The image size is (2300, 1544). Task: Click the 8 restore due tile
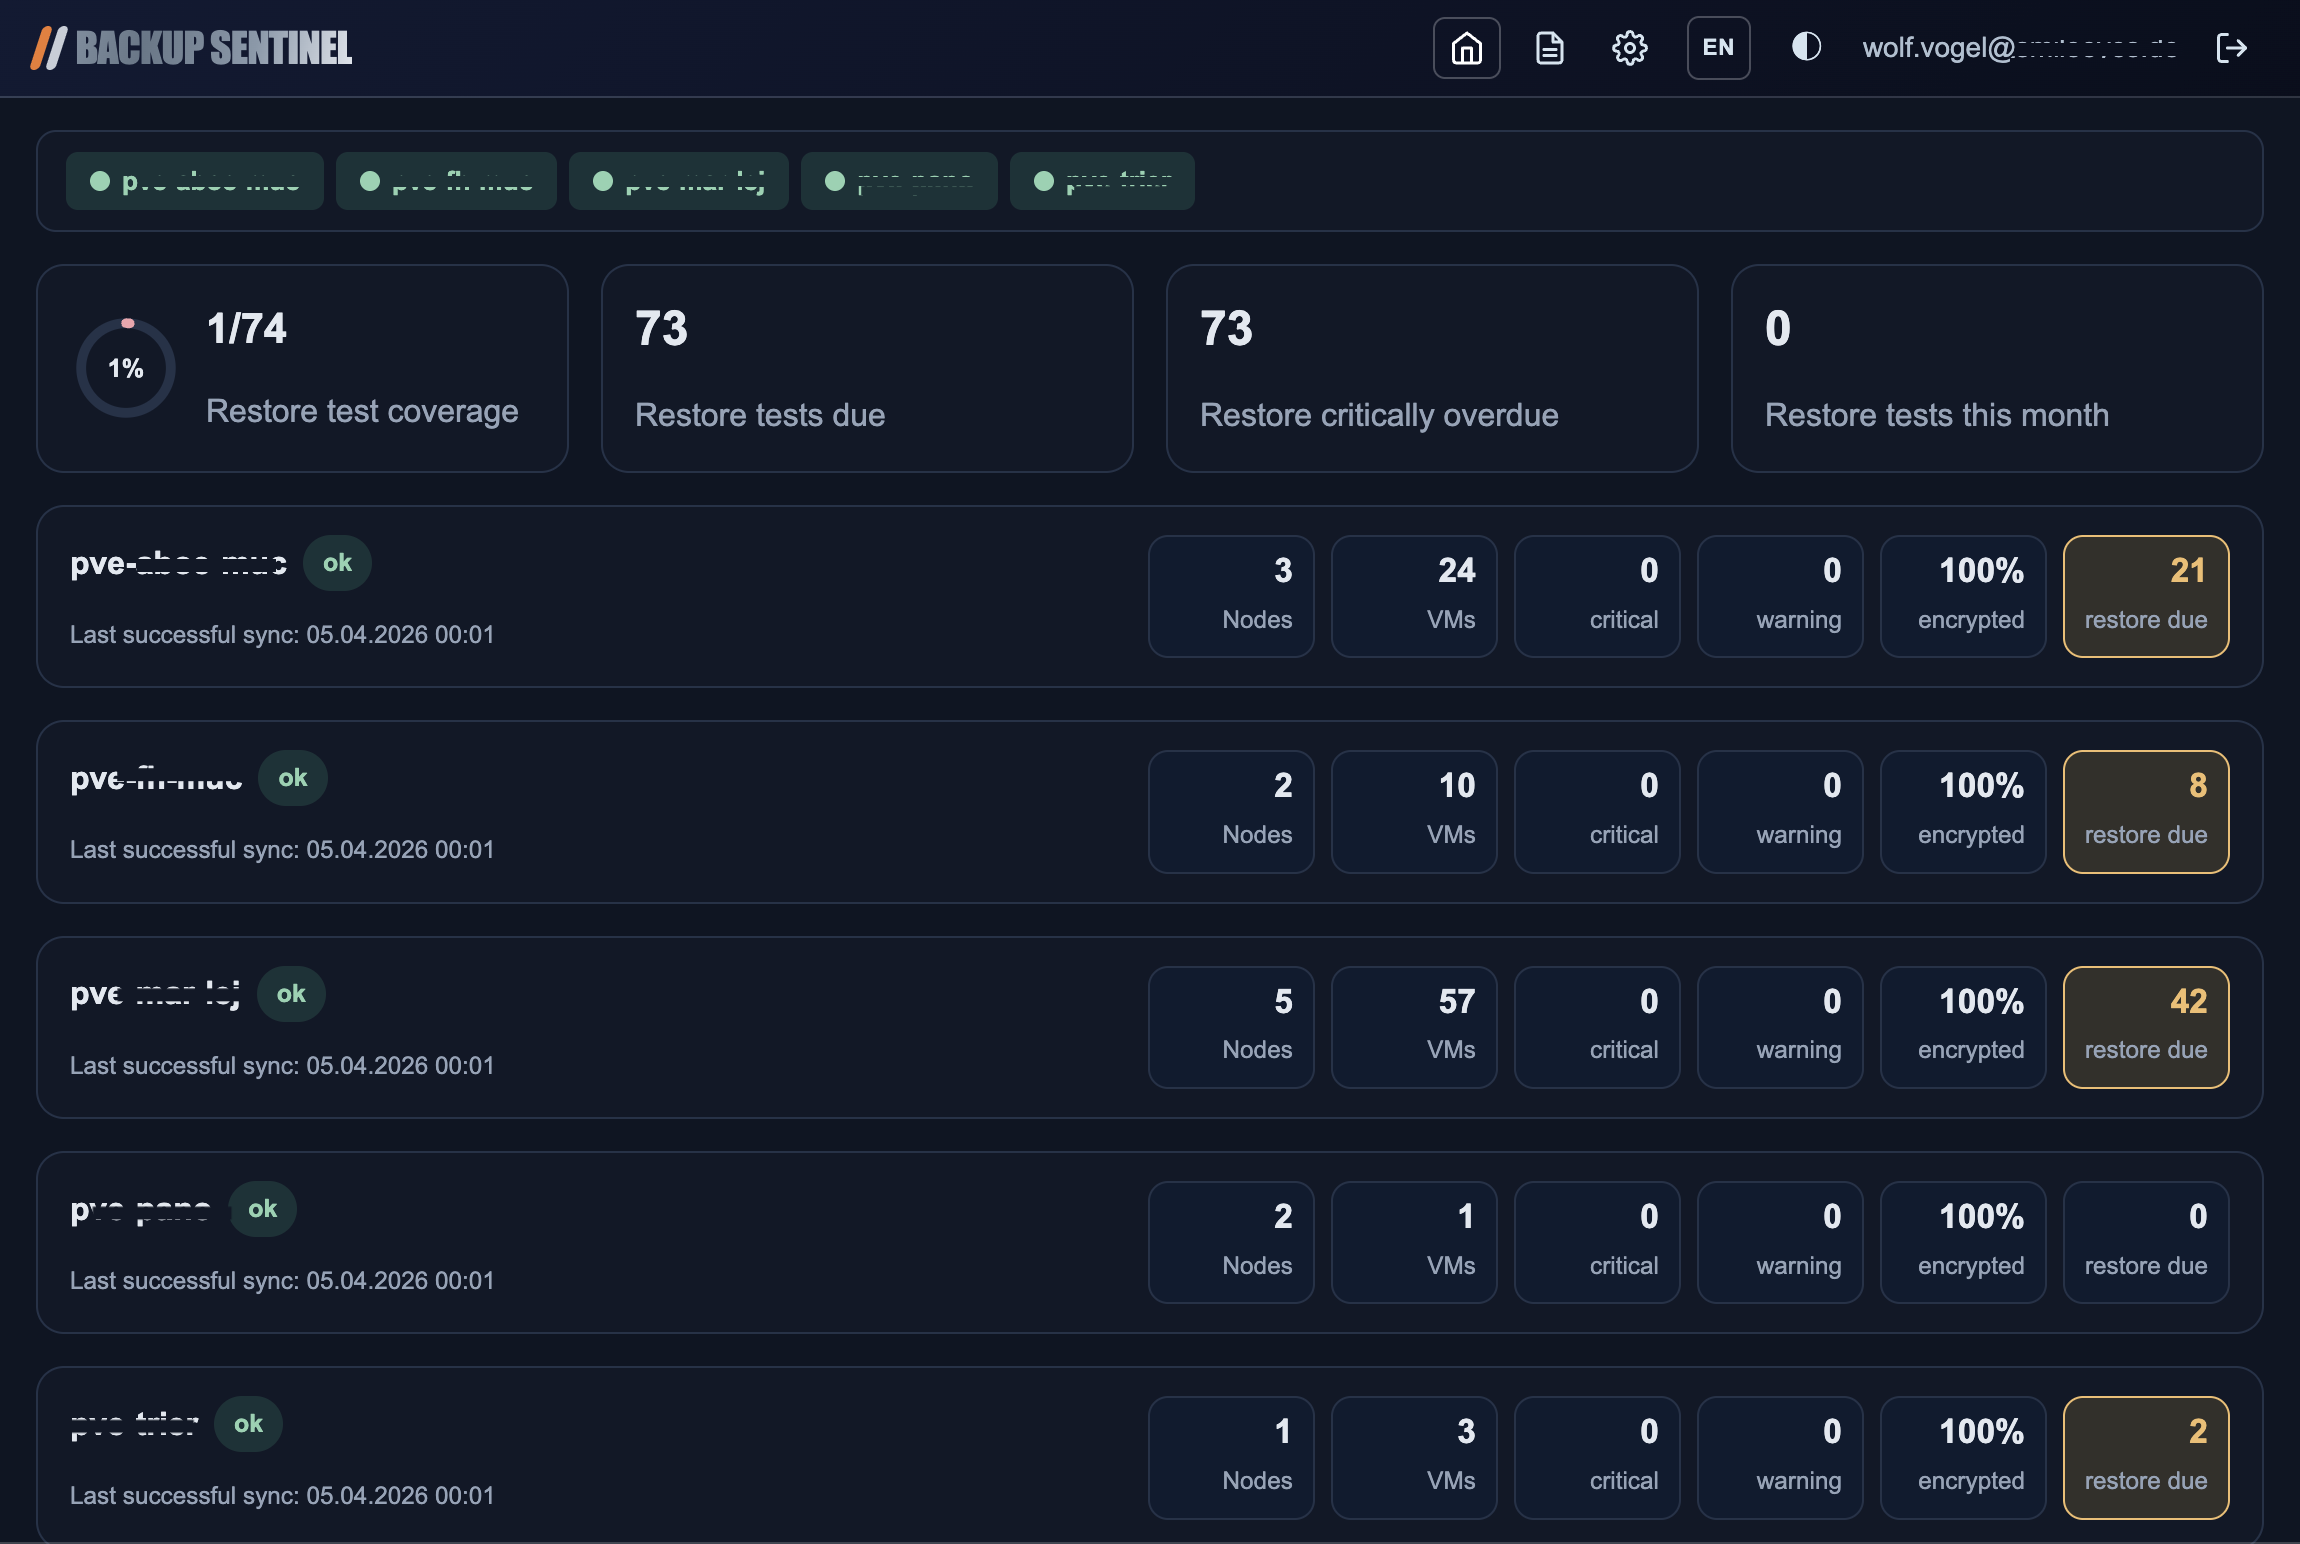(2145, 812)
